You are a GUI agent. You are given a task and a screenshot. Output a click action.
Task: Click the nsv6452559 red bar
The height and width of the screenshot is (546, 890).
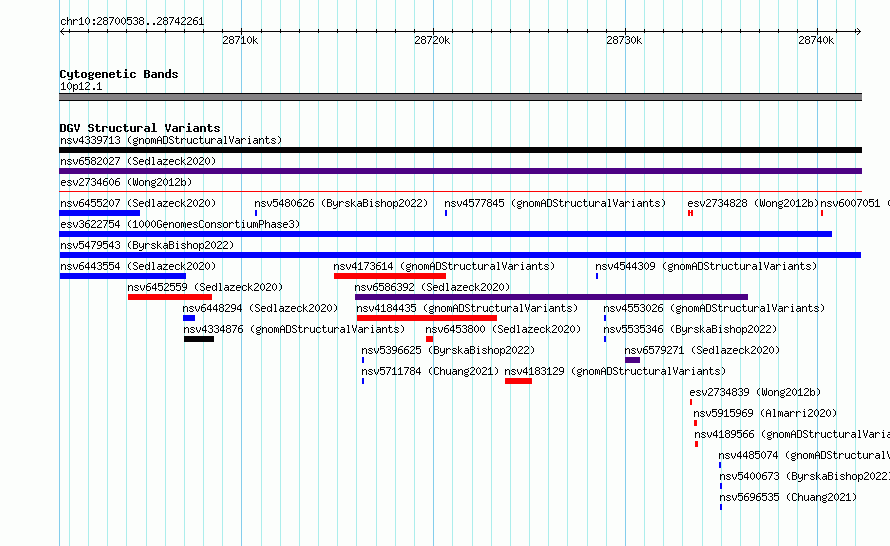coord(170,297)
